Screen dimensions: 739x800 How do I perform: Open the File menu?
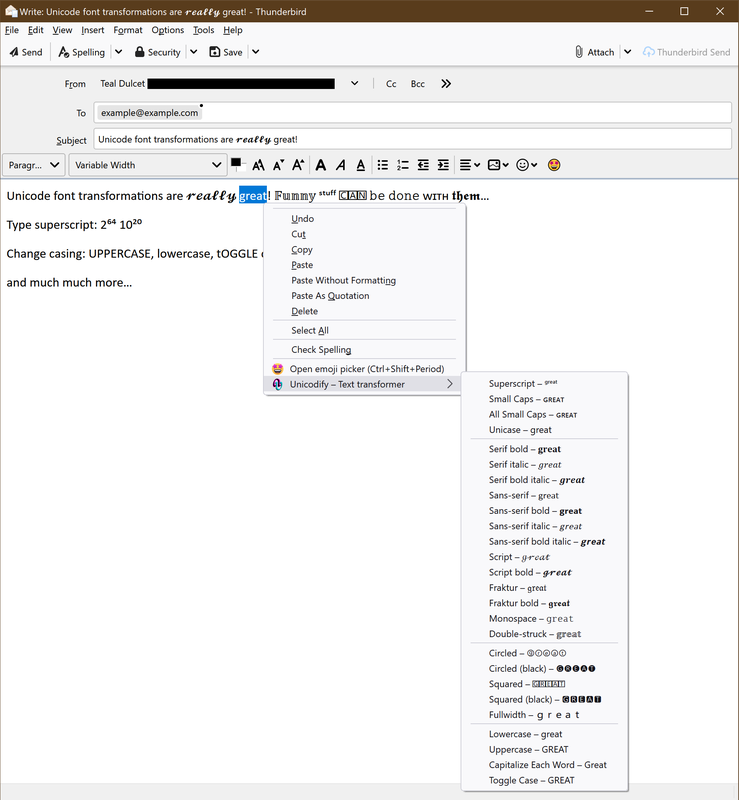[x=12, y=30]
